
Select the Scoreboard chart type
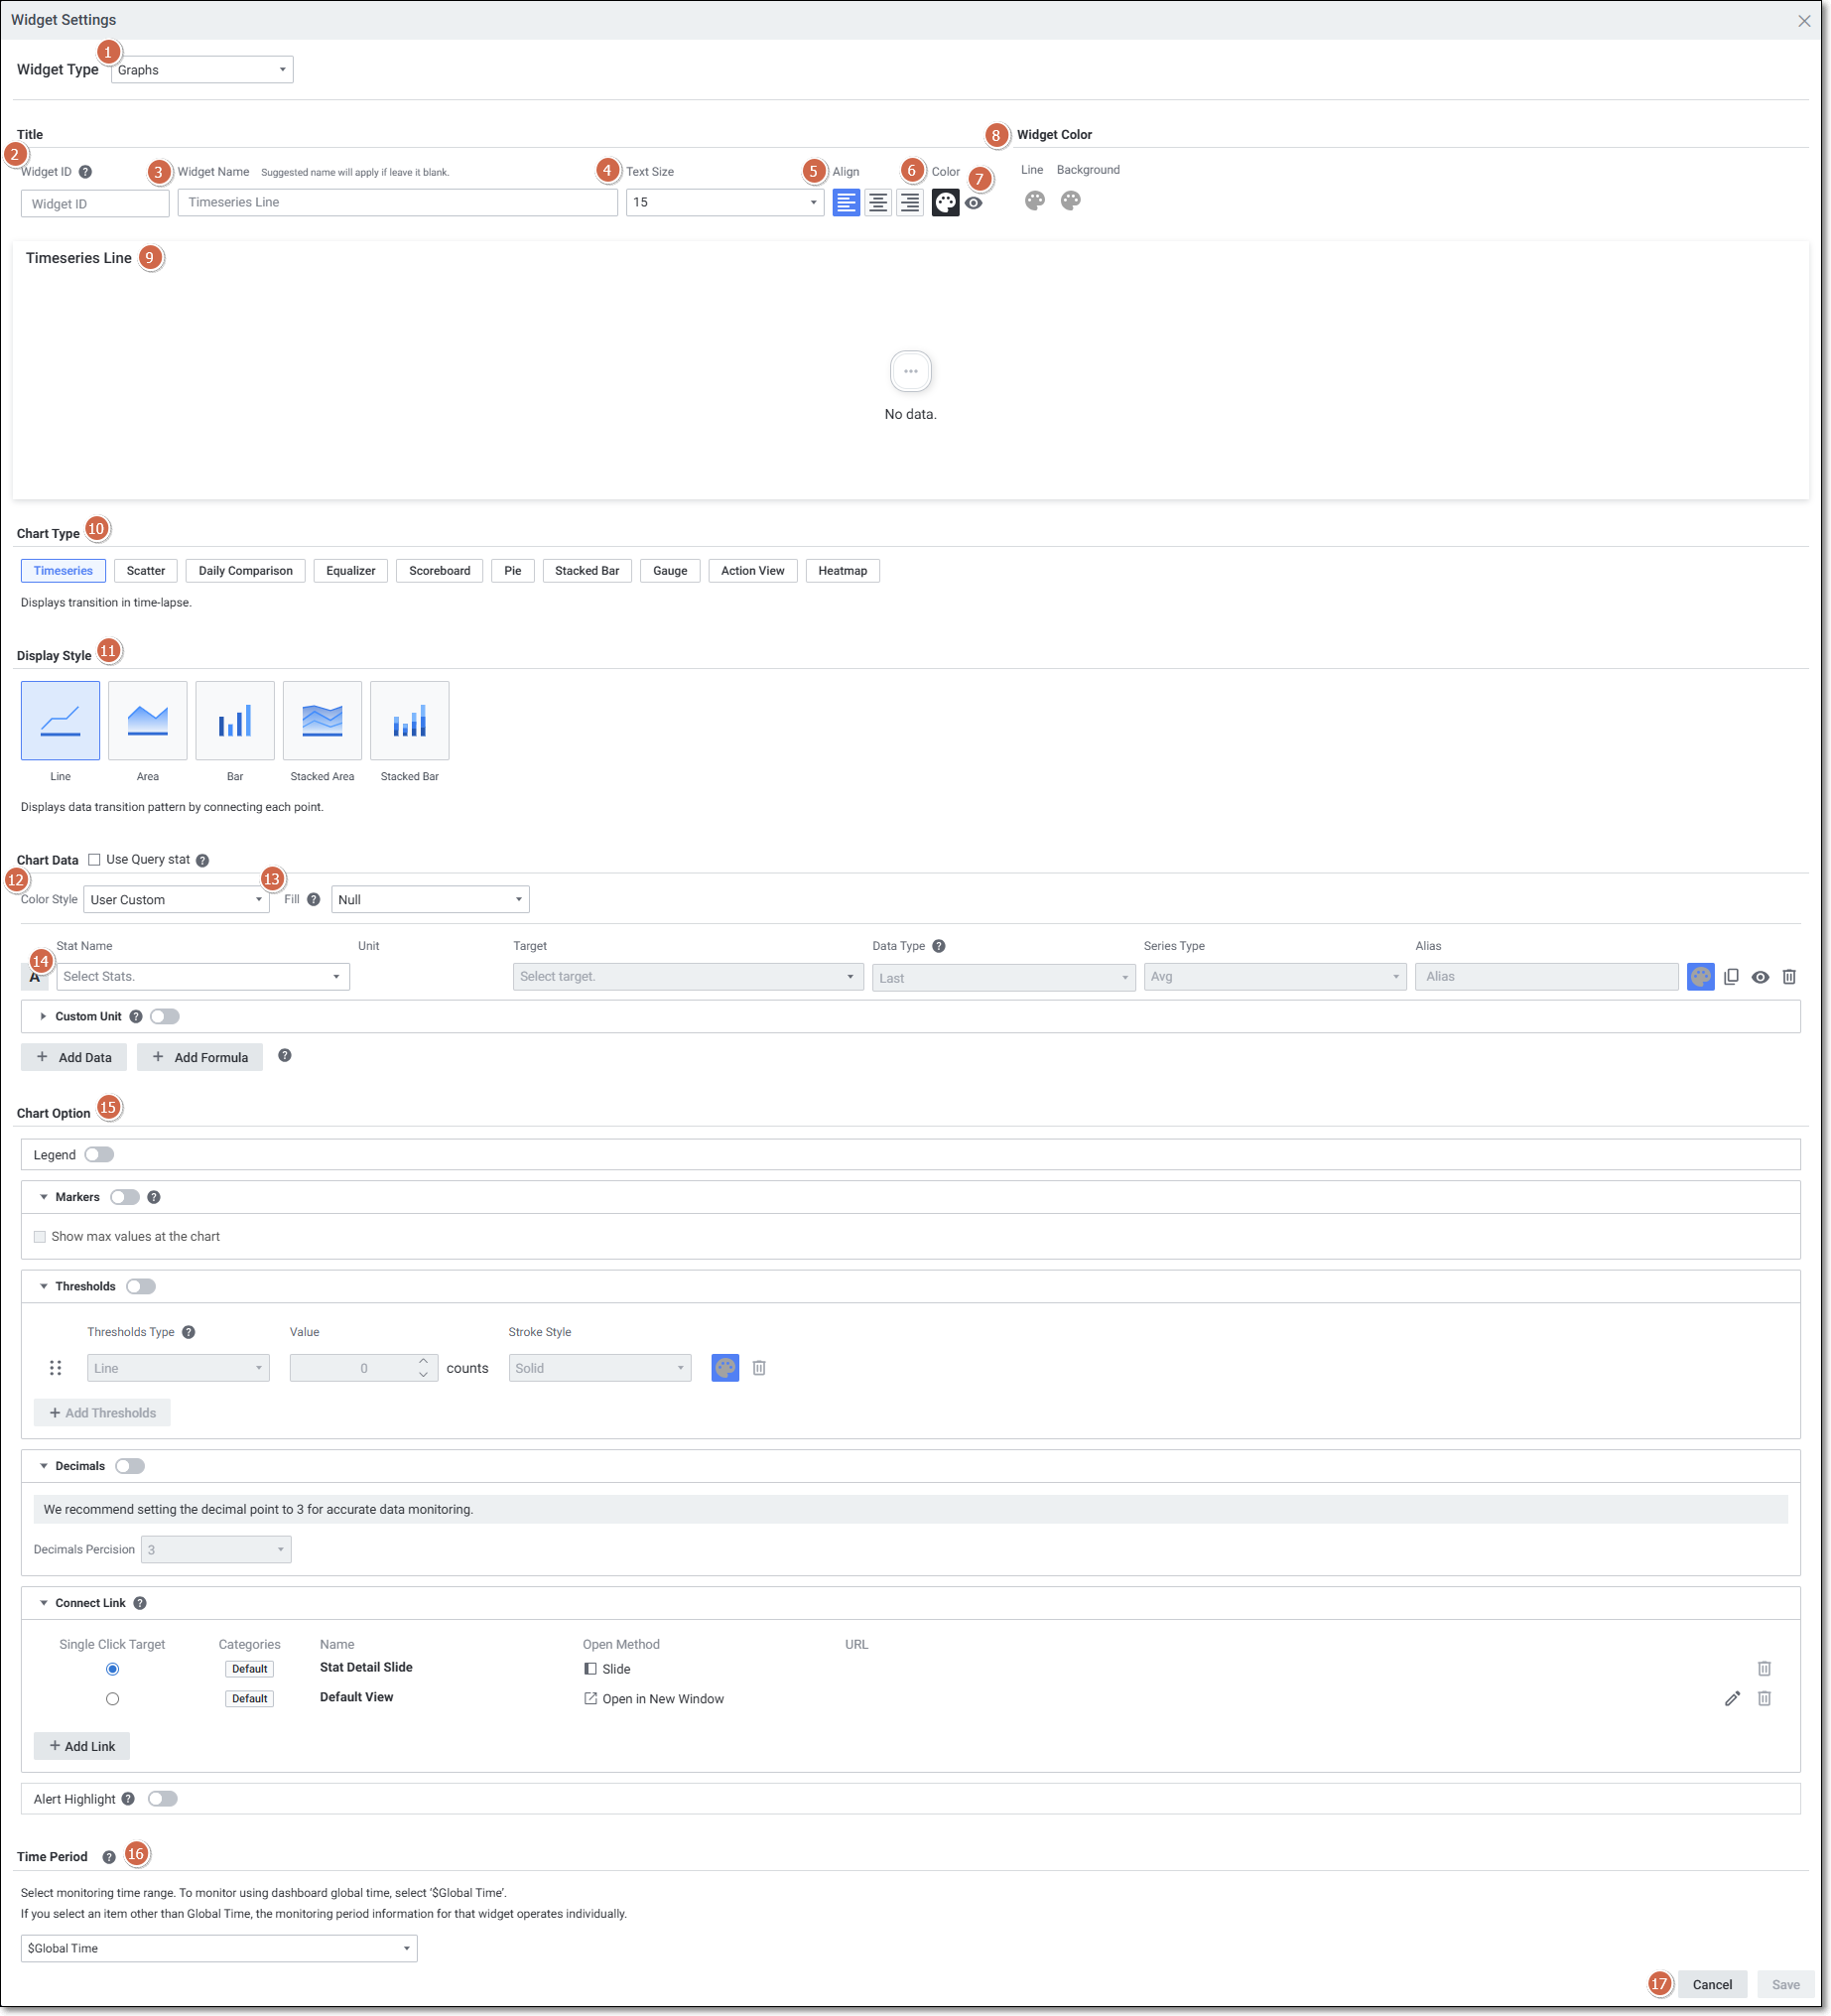tap(439, 571)
